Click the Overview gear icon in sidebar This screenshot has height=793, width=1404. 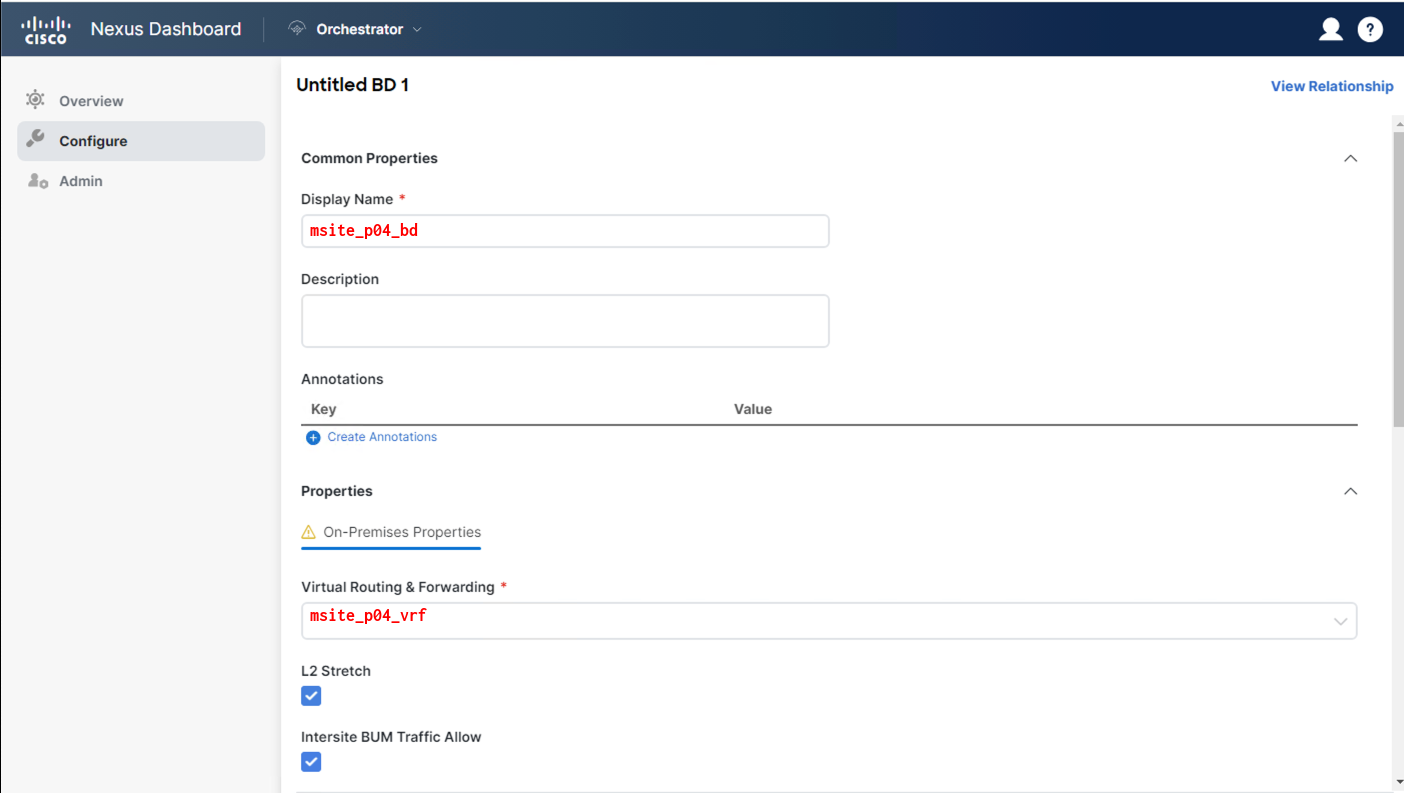[x=36, y=100]
